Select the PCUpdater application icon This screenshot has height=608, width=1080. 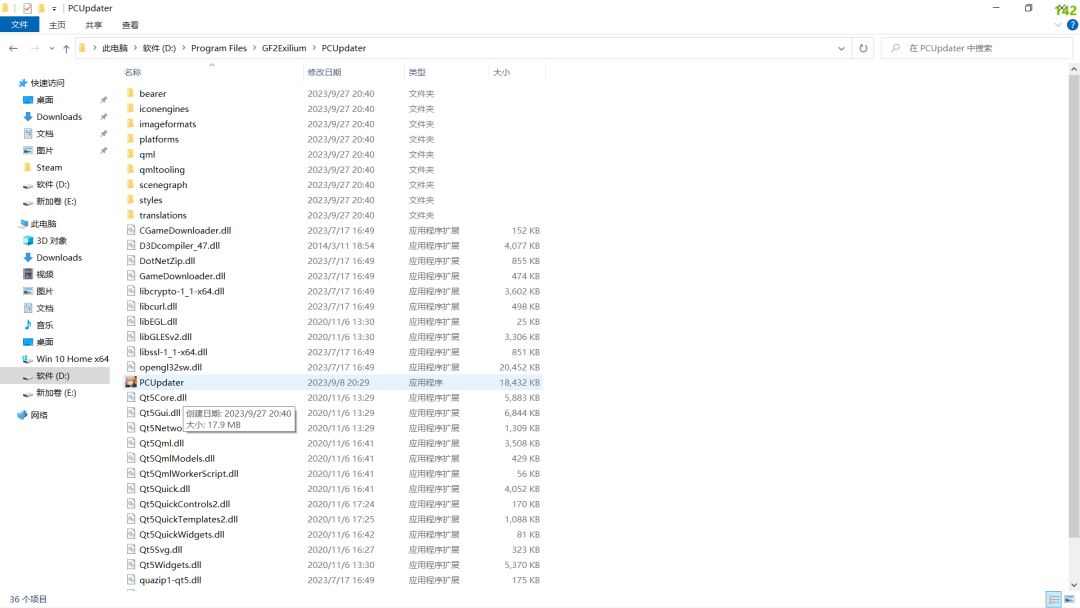131,382
